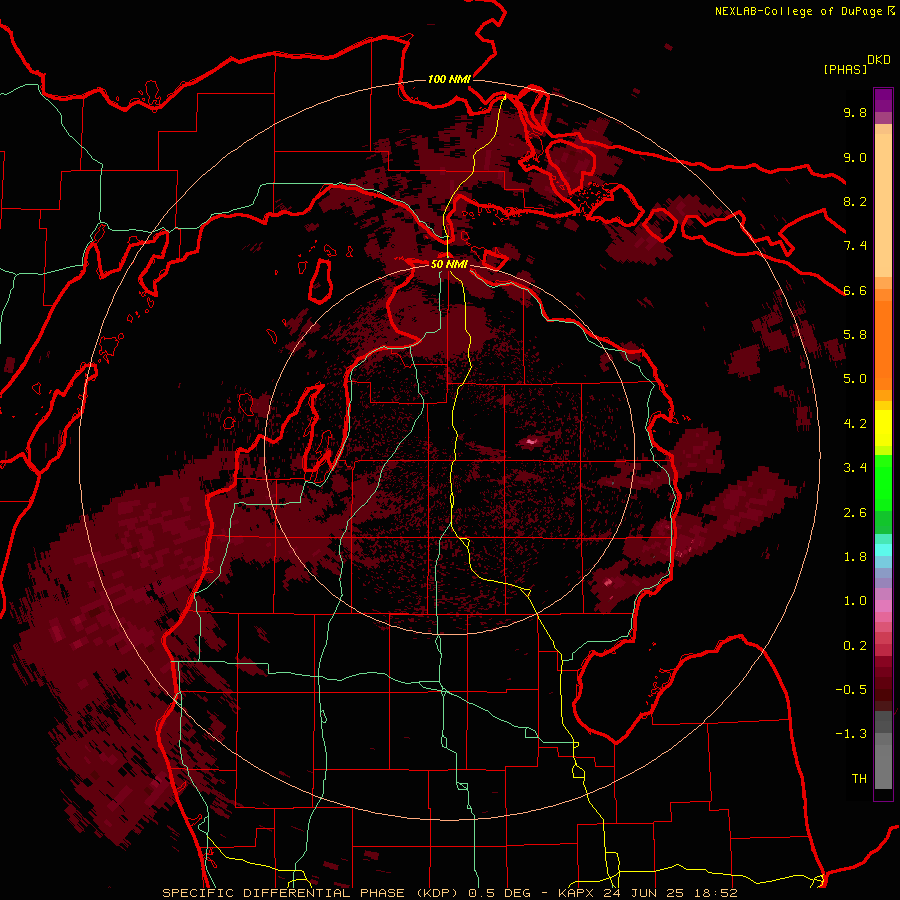
Task: Click the 4.2 scale label
Action: click(855, 424)
